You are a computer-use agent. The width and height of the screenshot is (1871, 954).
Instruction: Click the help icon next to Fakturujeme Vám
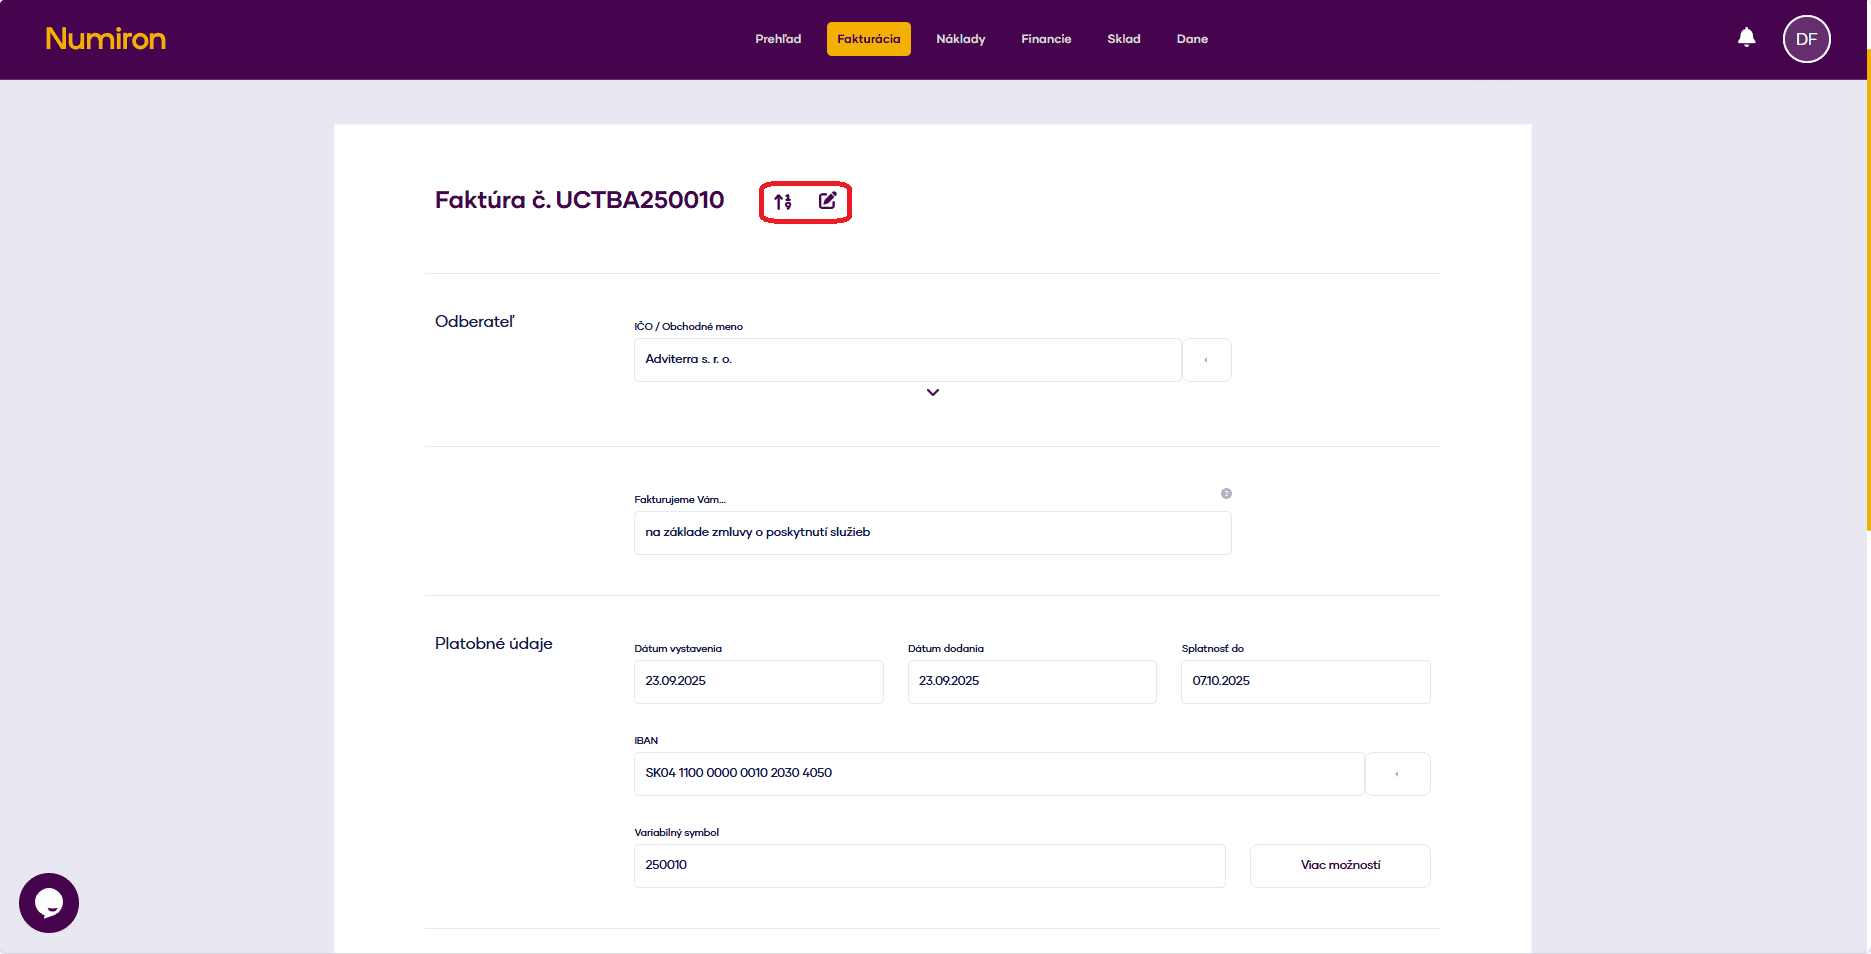[1226, 493]
